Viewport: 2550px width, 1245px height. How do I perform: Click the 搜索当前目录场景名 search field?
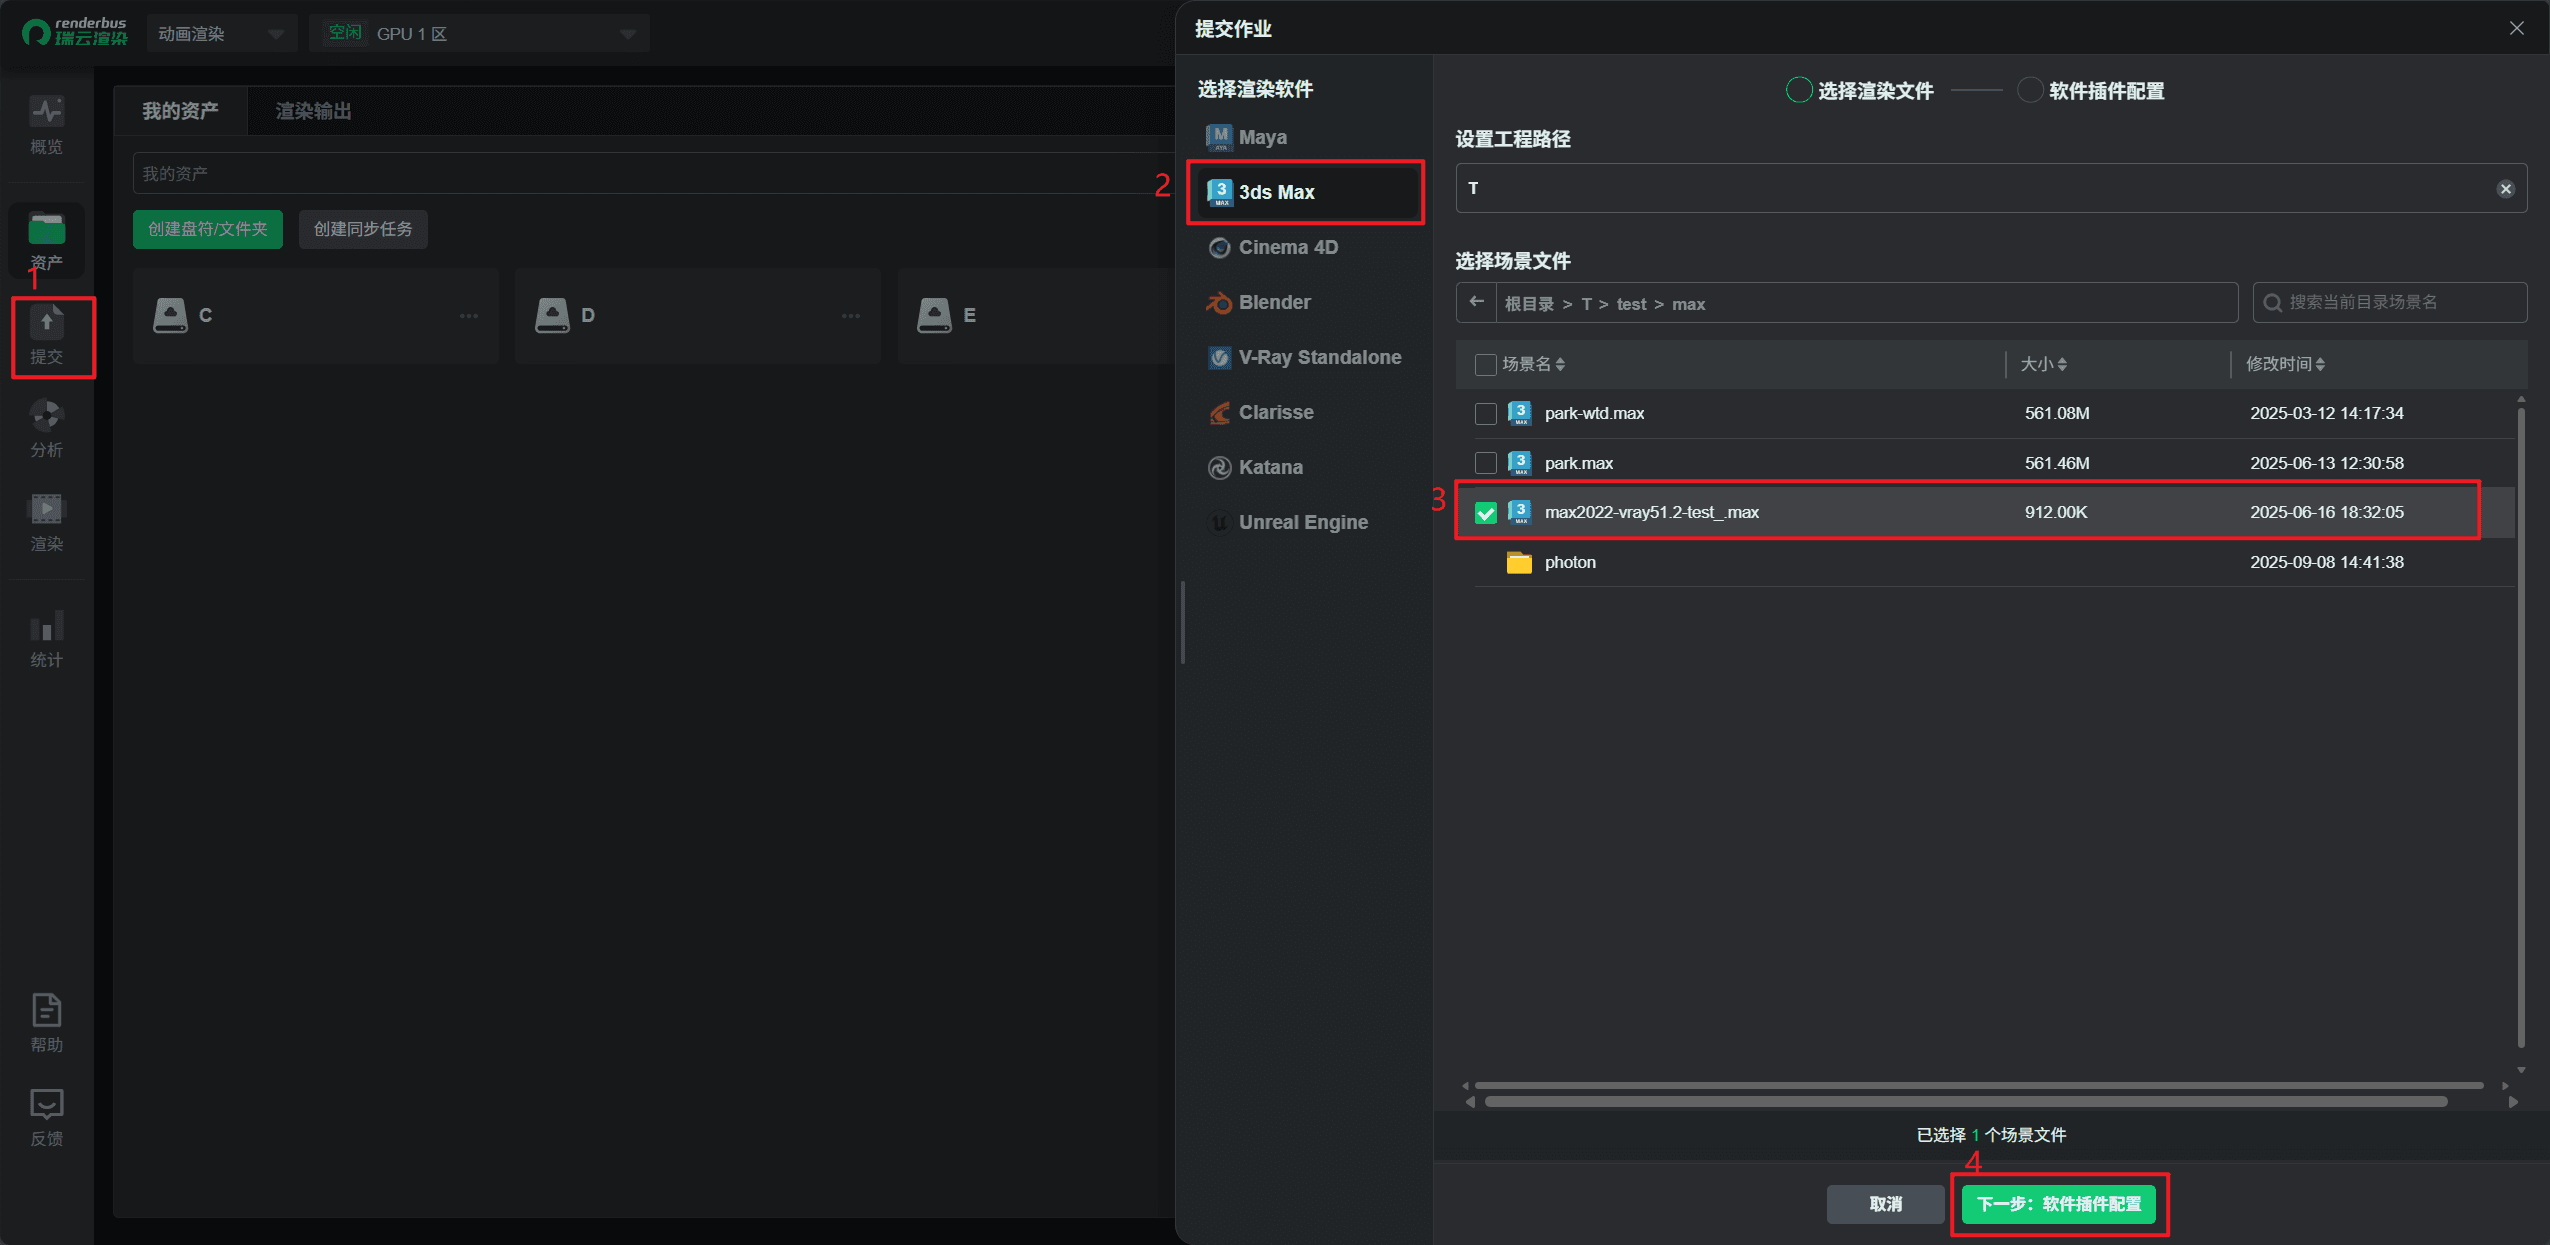(x=2389, y=302)
